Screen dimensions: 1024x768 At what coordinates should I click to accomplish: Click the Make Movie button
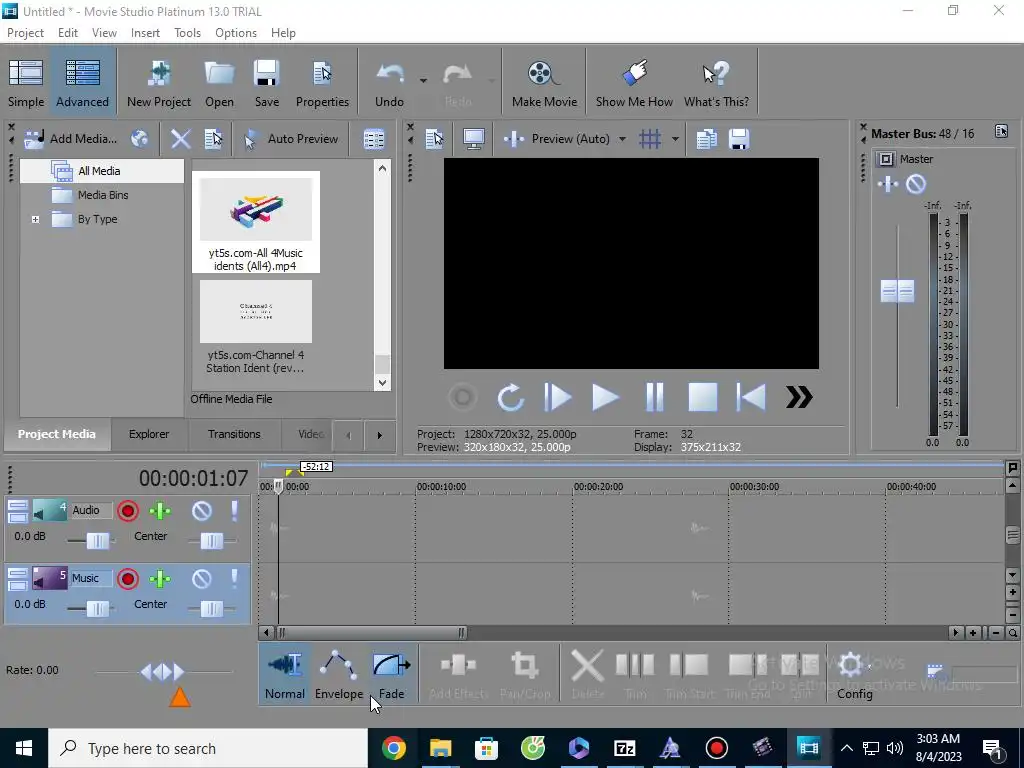pos(544,83)
